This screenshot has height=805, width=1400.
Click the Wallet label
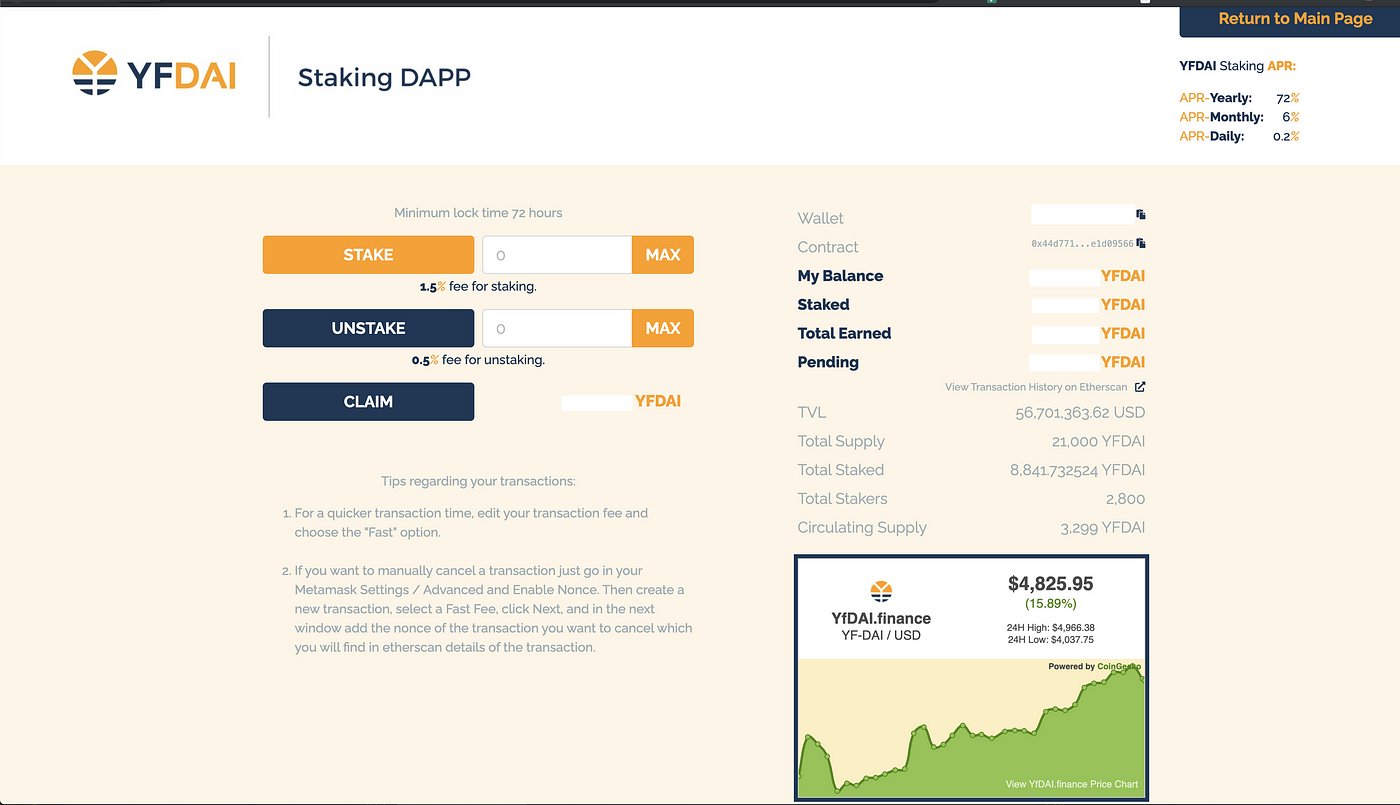820,218
